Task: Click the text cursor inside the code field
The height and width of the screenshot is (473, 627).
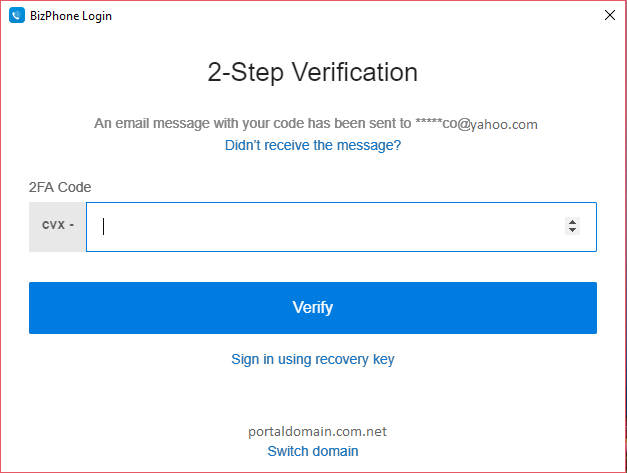Action: pyautogui.click(x=104, y=226)
